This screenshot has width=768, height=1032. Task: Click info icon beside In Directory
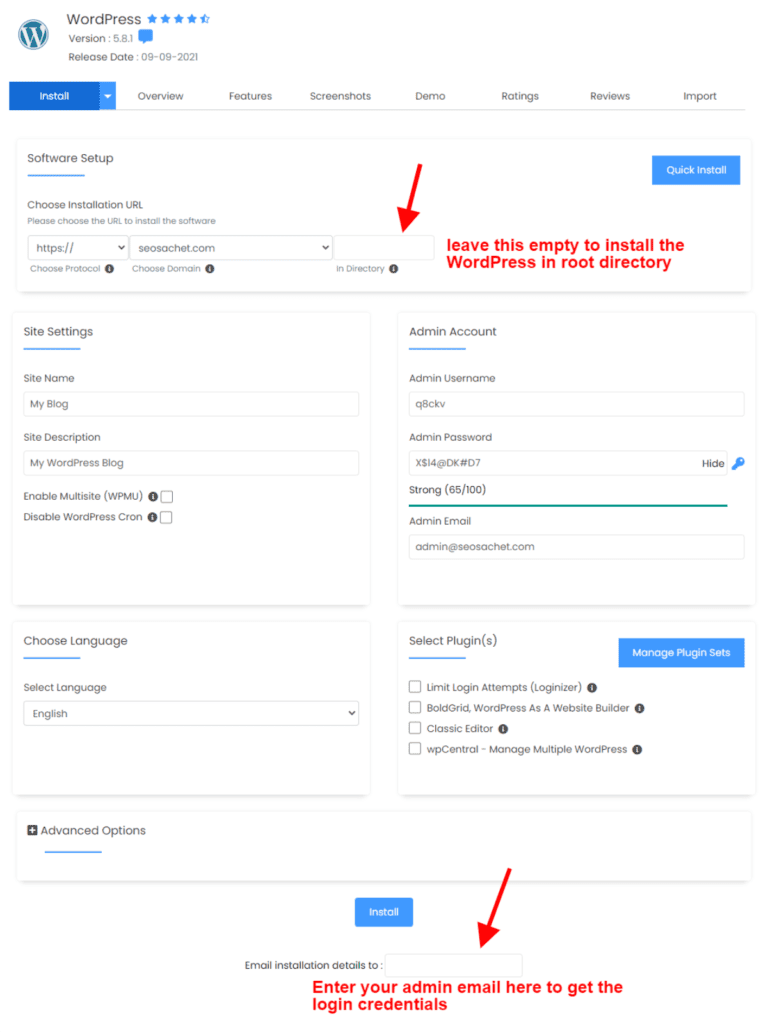pos(394,269)
